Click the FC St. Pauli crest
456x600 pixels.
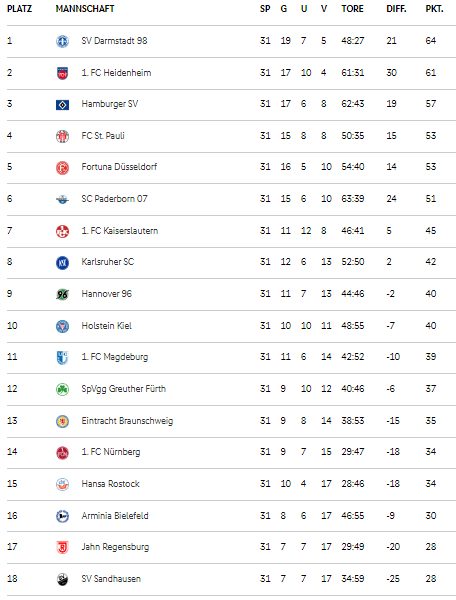[62, 136]
